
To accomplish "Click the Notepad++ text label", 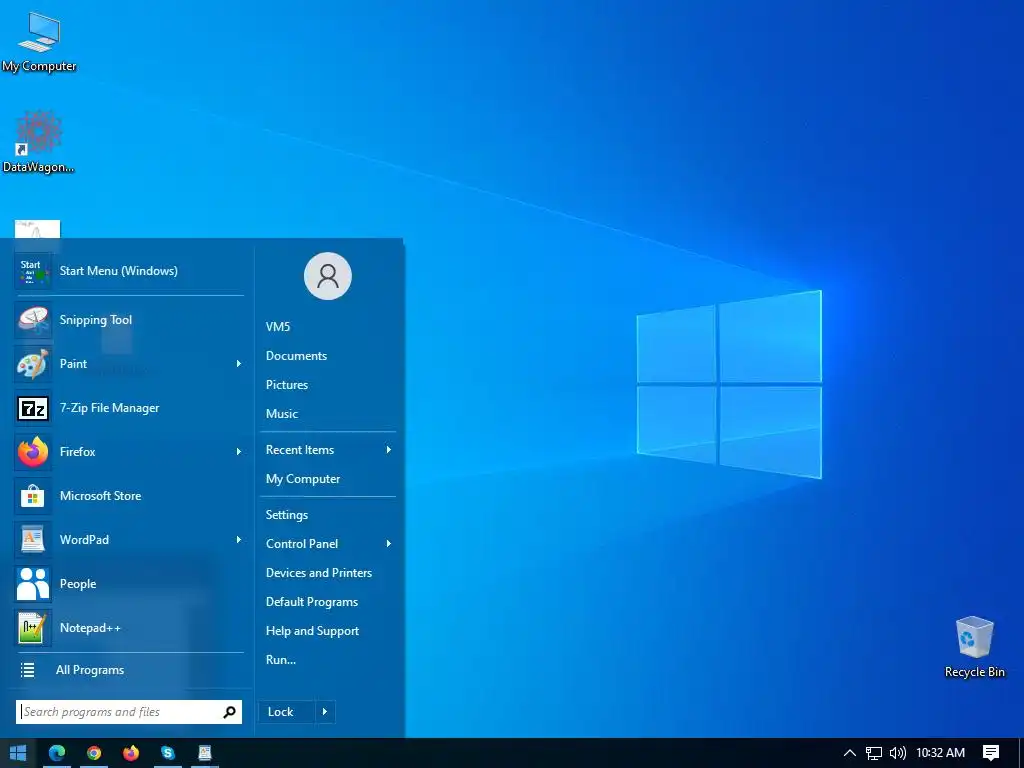I will click(90, 628).
